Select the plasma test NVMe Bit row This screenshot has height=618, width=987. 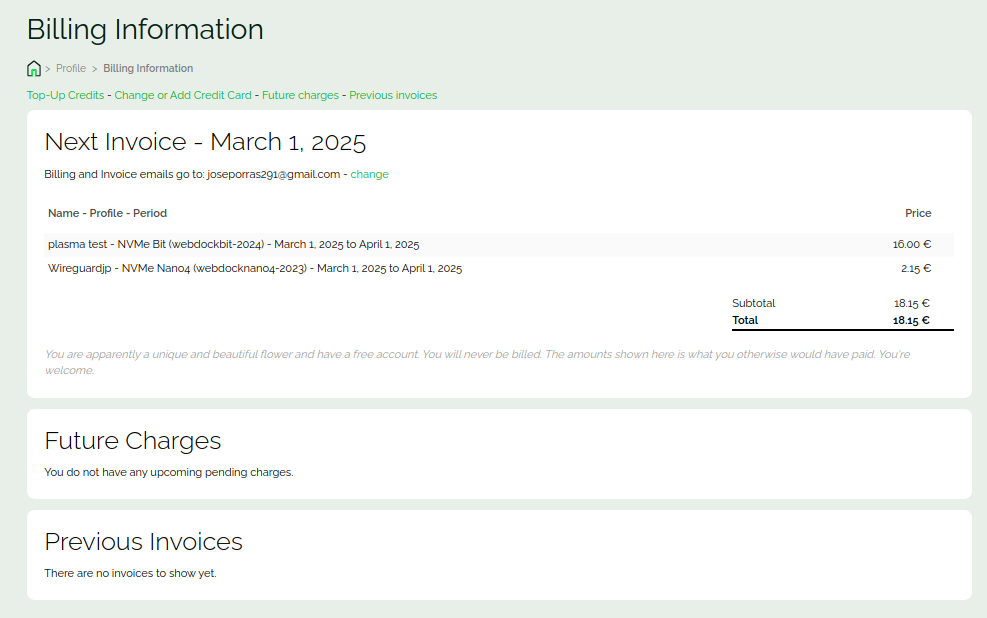tap(233, 245)
